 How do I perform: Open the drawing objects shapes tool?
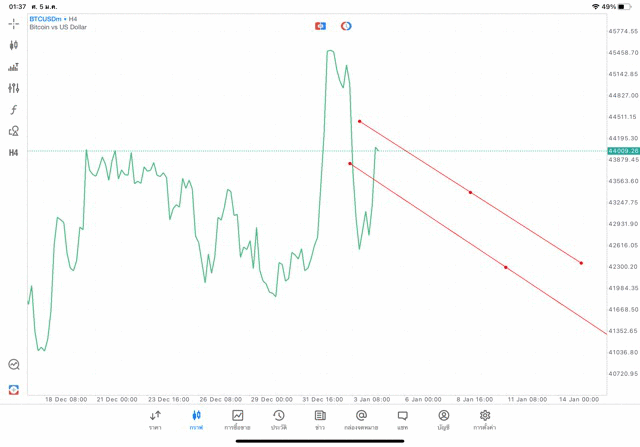(x=14, y=131)
